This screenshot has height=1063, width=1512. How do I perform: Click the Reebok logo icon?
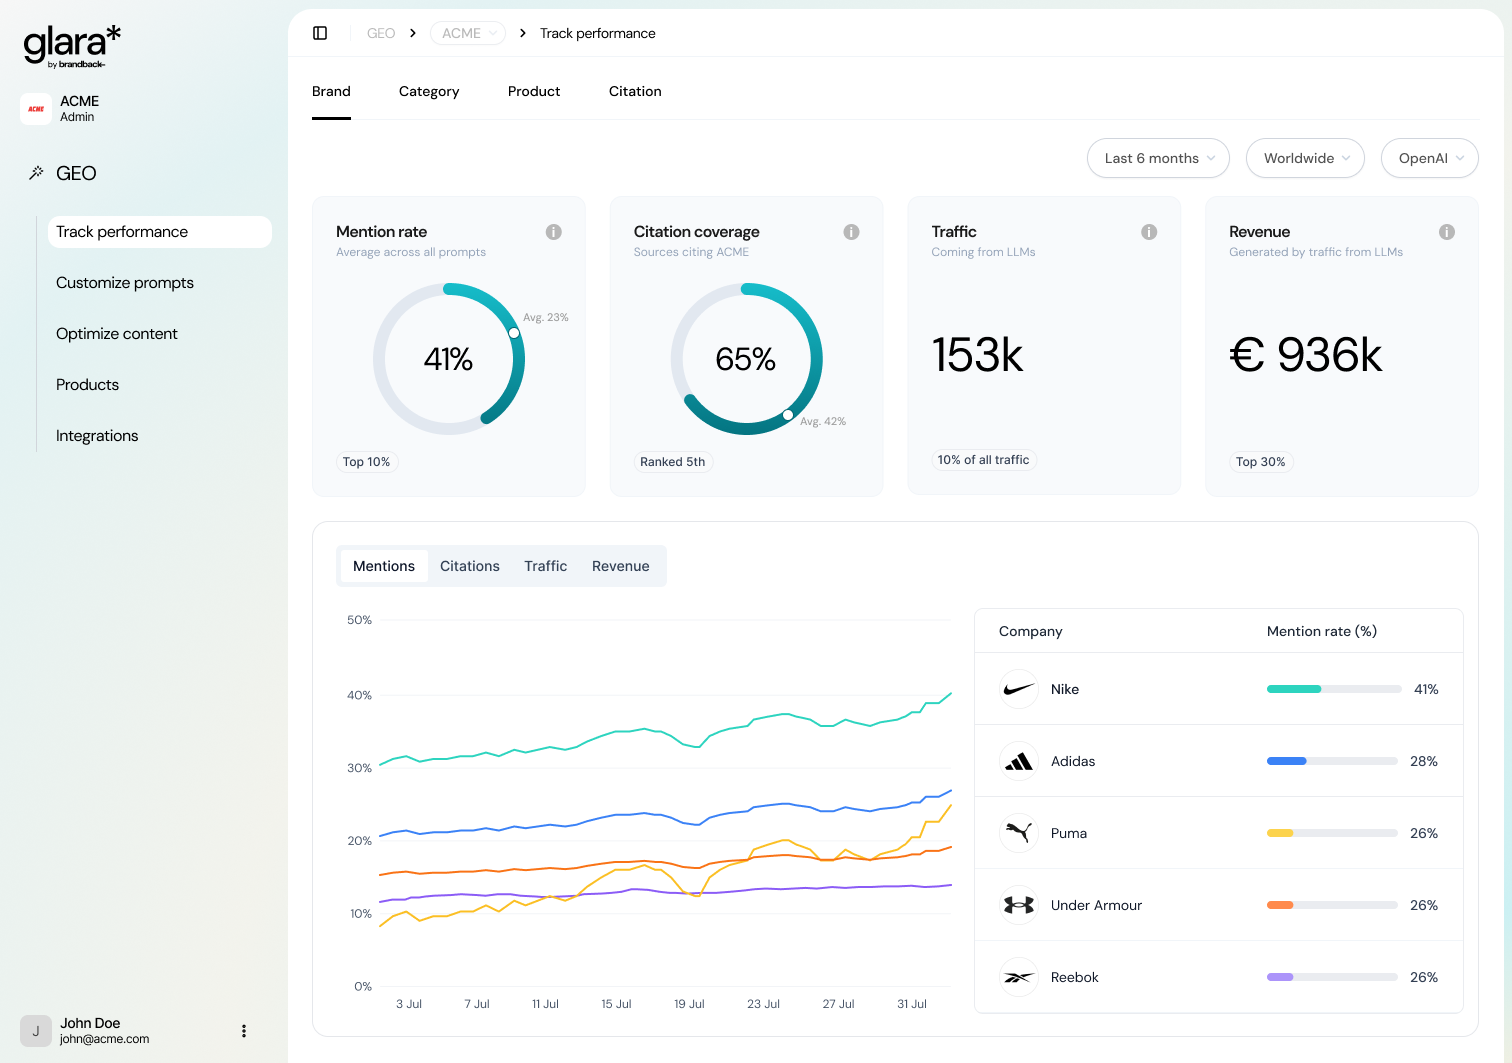tap(1019, 977)
